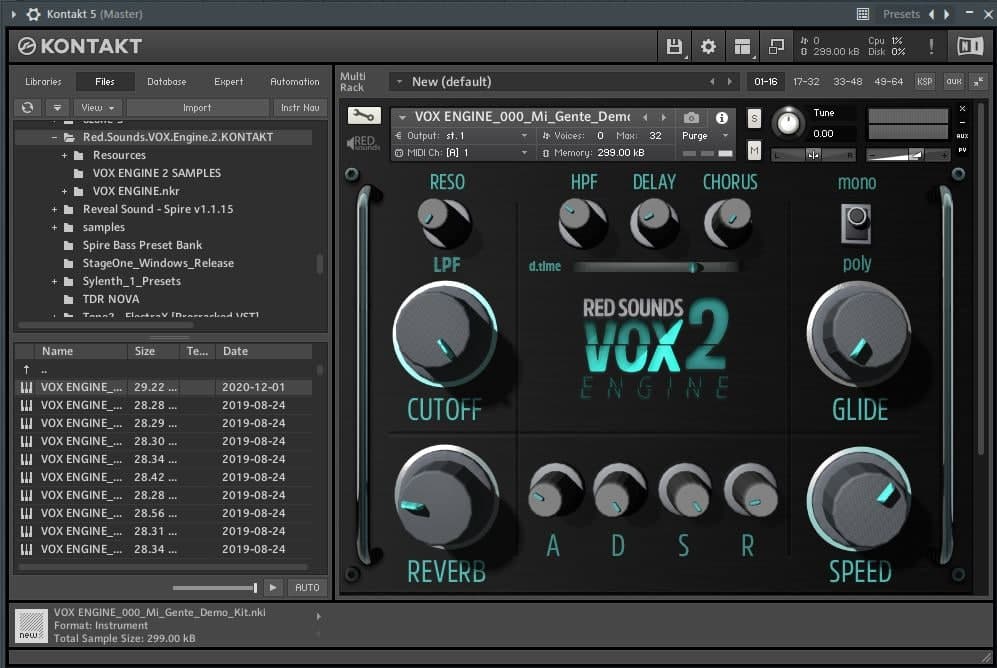Load previous instrument with header left arrow
Image resolution: width=997 pixels, height=668 pixels.
[645, 117]
